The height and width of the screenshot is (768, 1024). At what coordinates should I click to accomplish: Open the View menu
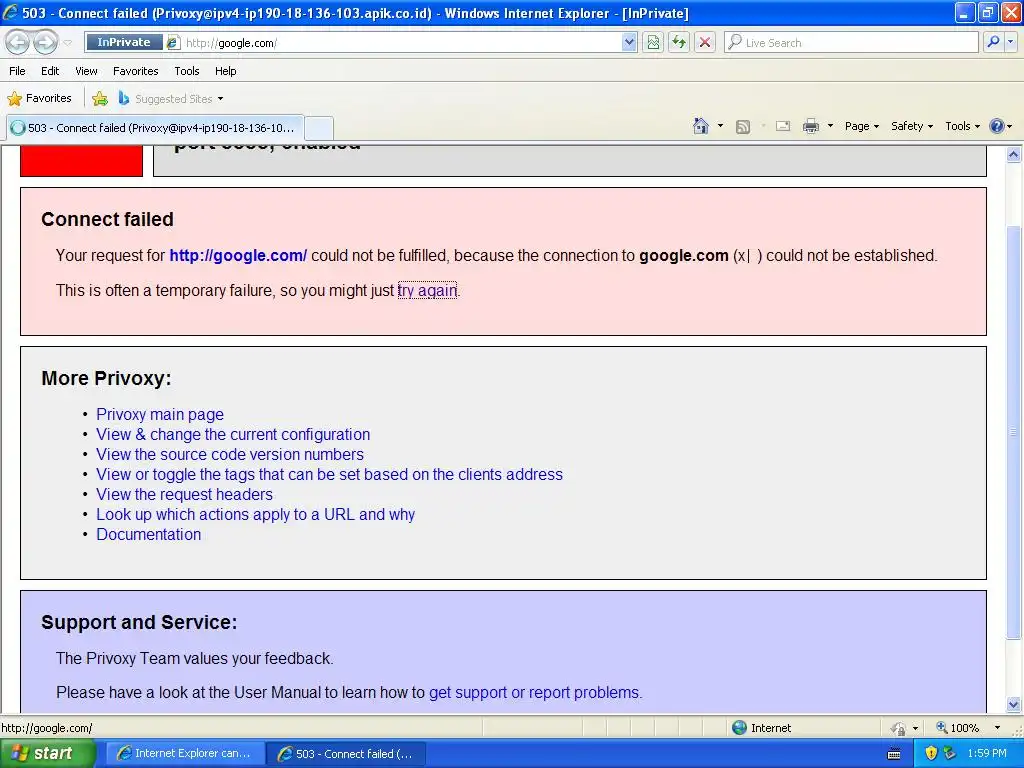[x=86, y=71]
